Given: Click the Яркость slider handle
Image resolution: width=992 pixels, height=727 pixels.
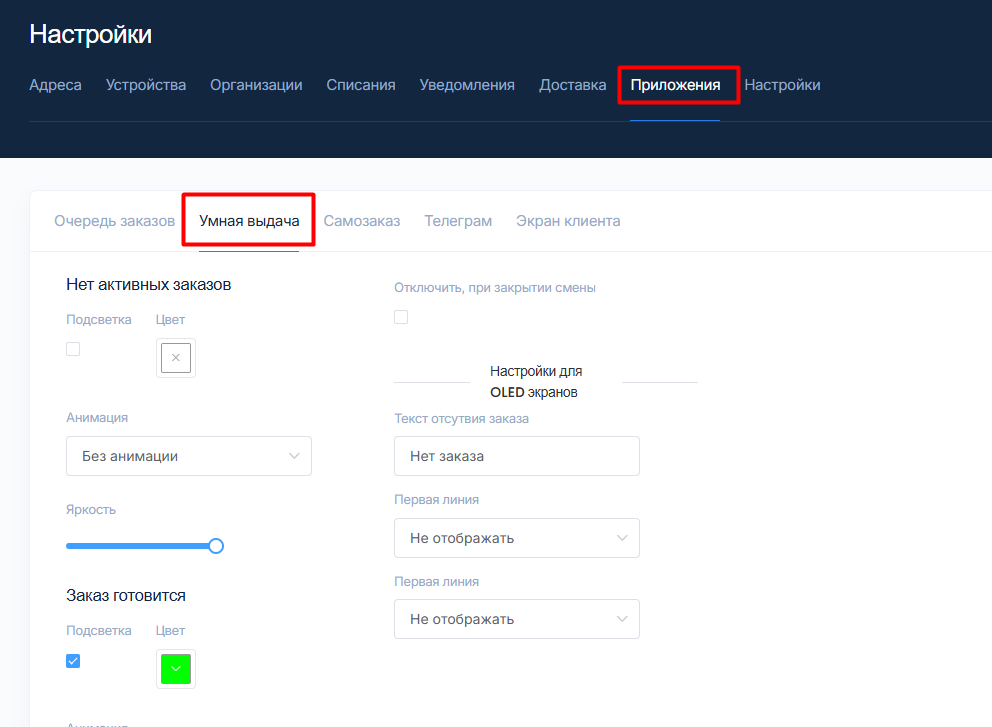Looking at the screenshot, I should click(x=216, y=546).
